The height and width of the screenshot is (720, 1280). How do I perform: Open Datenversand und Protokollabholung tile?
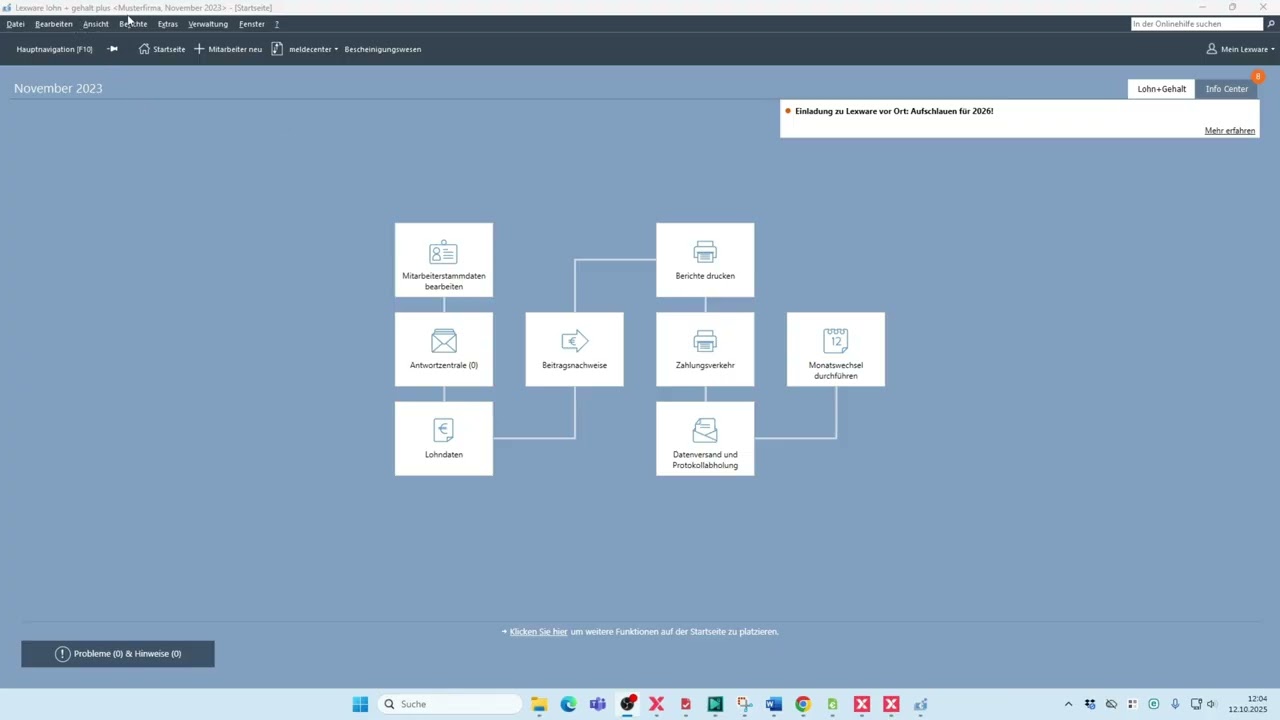point(705,438)
